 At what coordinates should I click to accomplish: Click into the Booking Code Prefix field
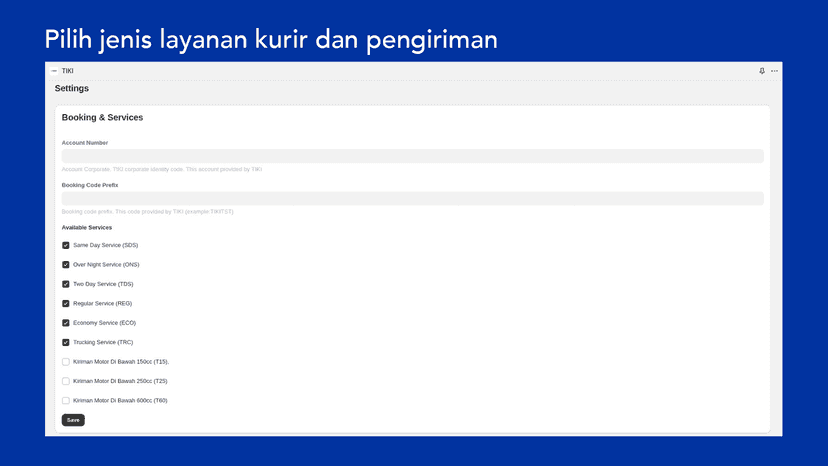pos(412,198)
